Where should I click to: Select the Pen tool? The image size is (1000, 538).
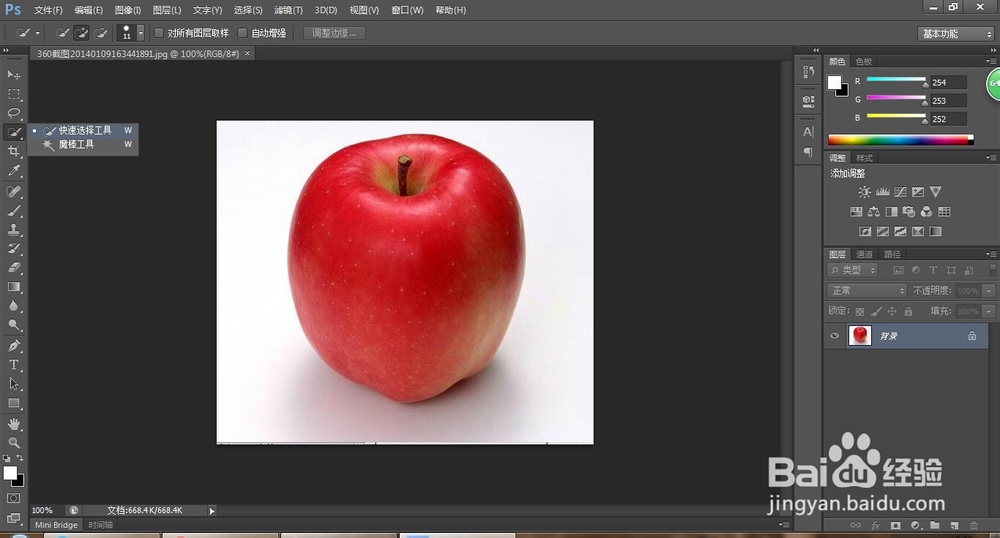pyautogui.click(x=13, y=345)
